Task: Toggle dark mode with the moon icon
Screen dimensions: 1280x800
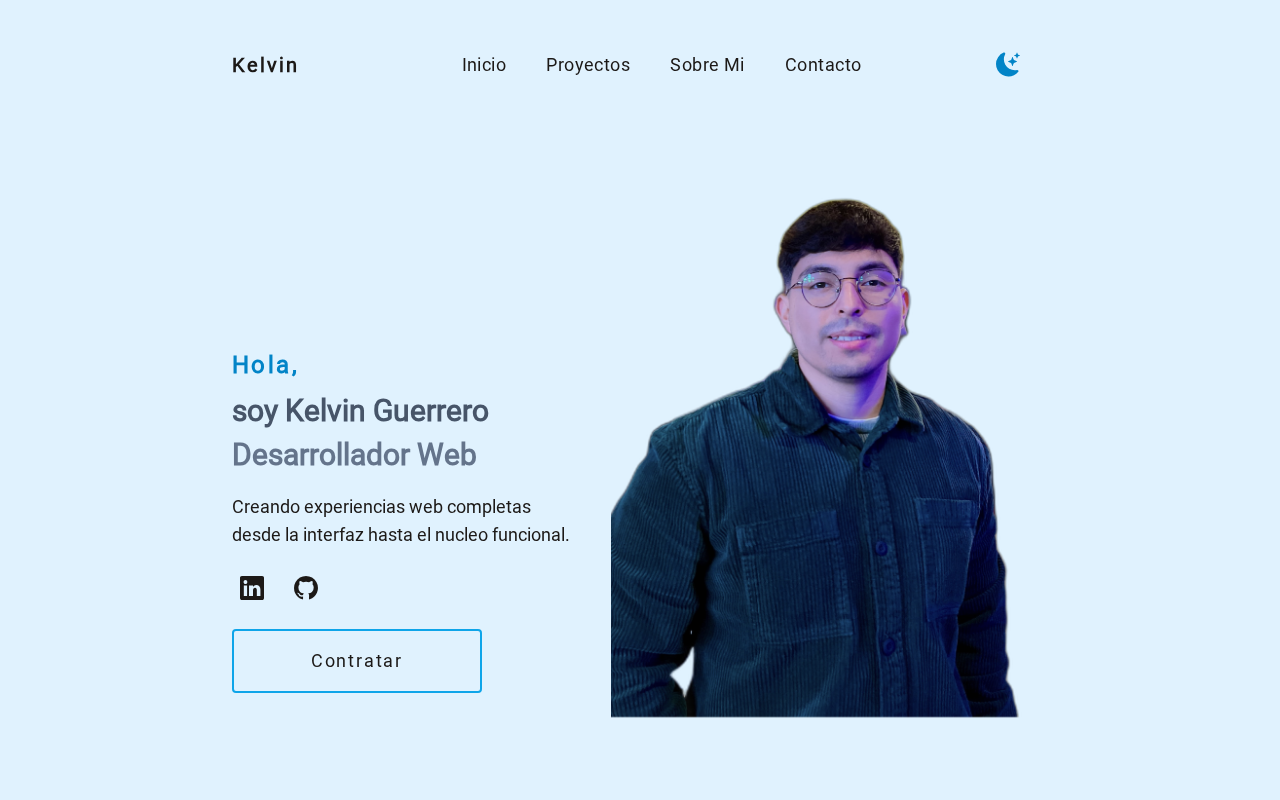Action: point(1008,64)
